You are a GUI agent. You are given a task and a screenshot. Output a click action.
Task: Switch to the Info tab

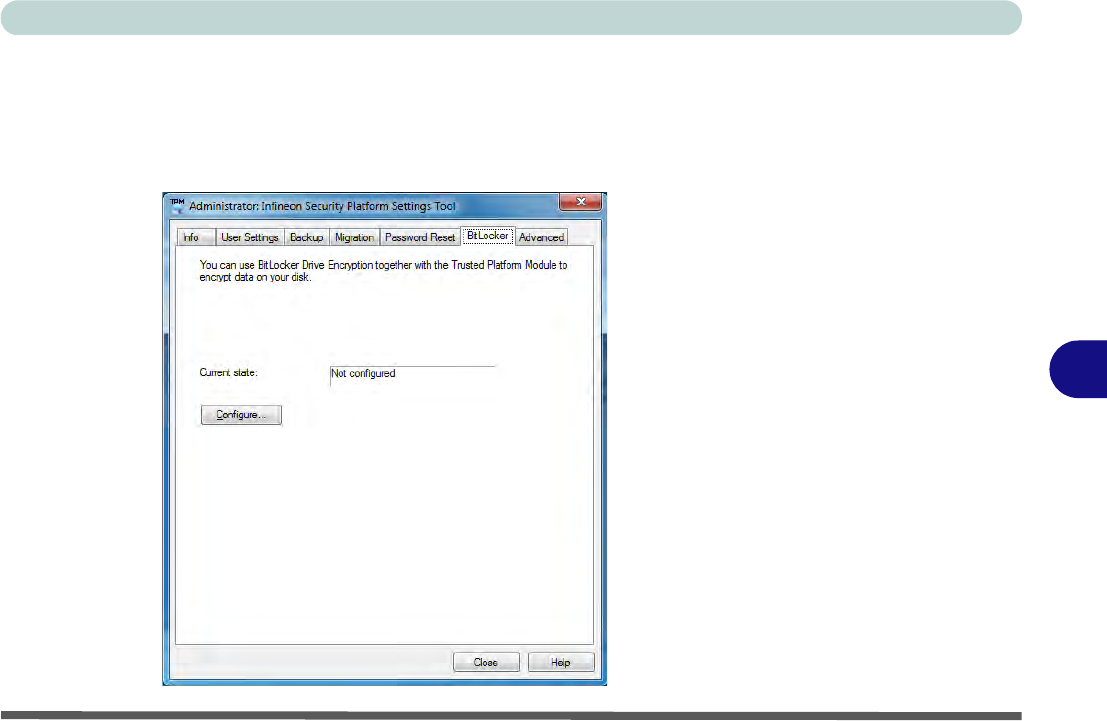(195, 237)
